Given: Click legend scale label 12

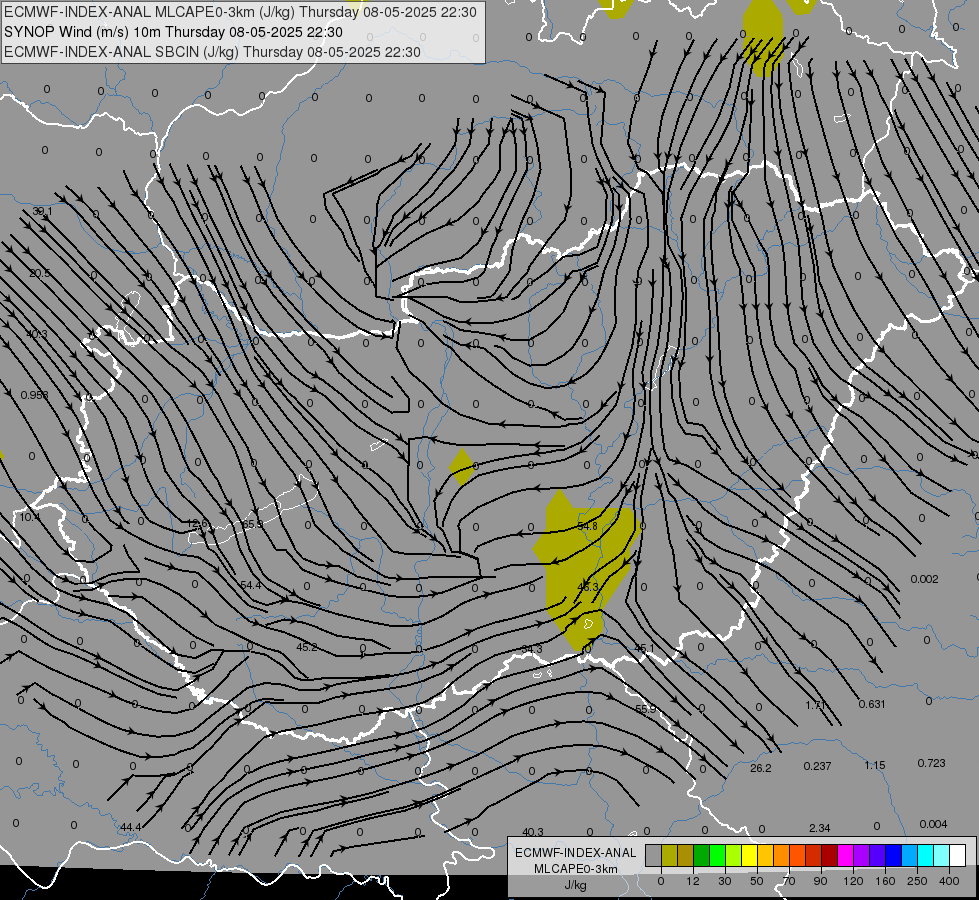Looking at the screenshot, I should pos(692,881).
